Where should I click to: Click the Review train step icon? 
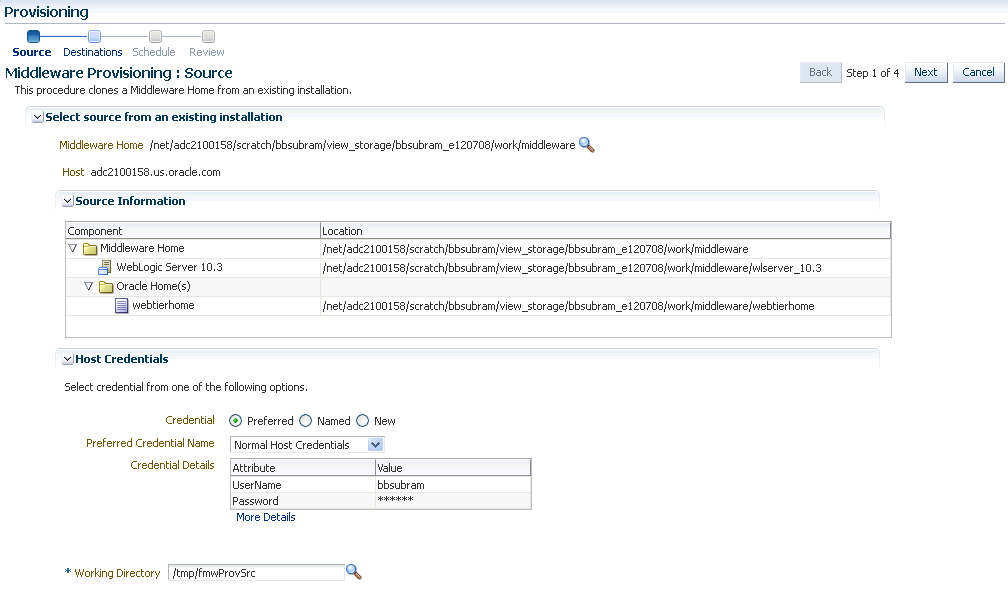coord(208,37)
